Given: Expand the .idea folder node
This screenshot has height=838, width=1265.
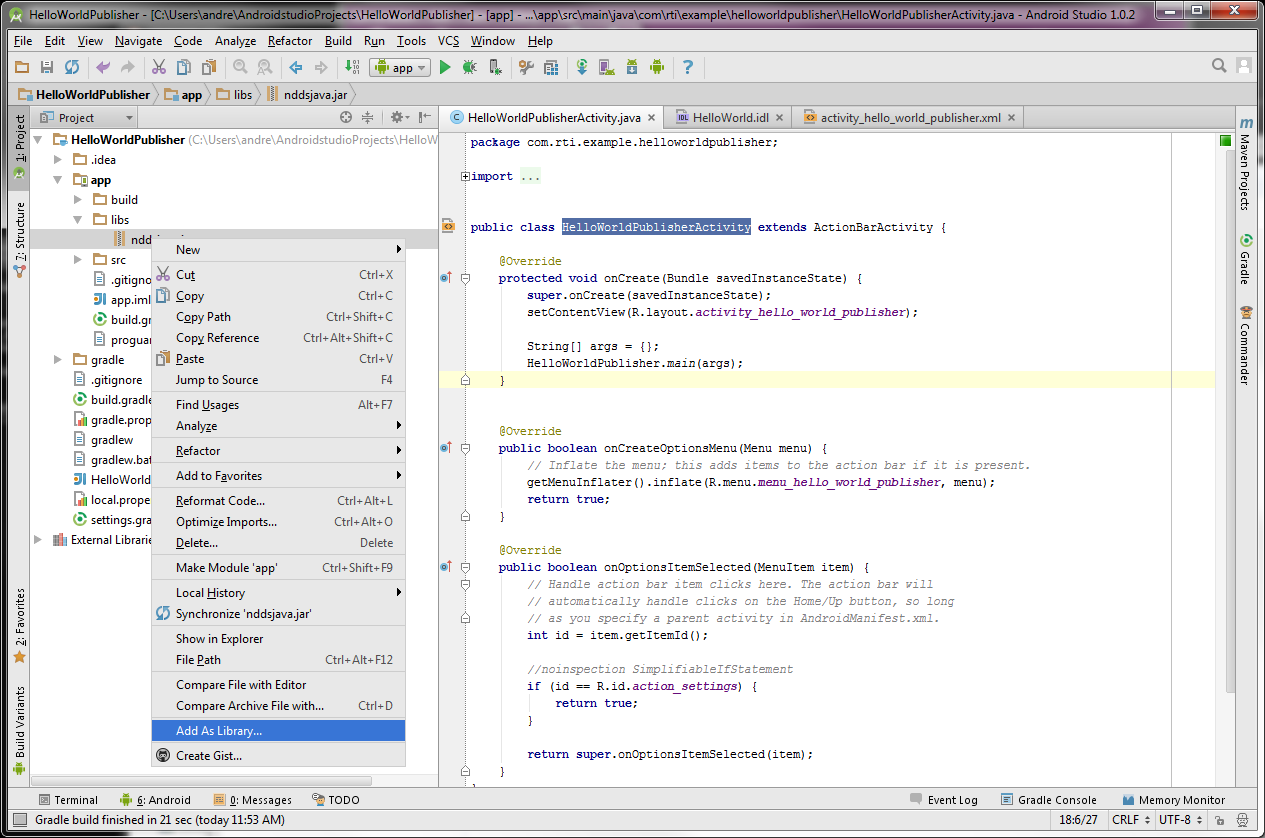Looking at the screenshot, I should click(x=58, y=160).
